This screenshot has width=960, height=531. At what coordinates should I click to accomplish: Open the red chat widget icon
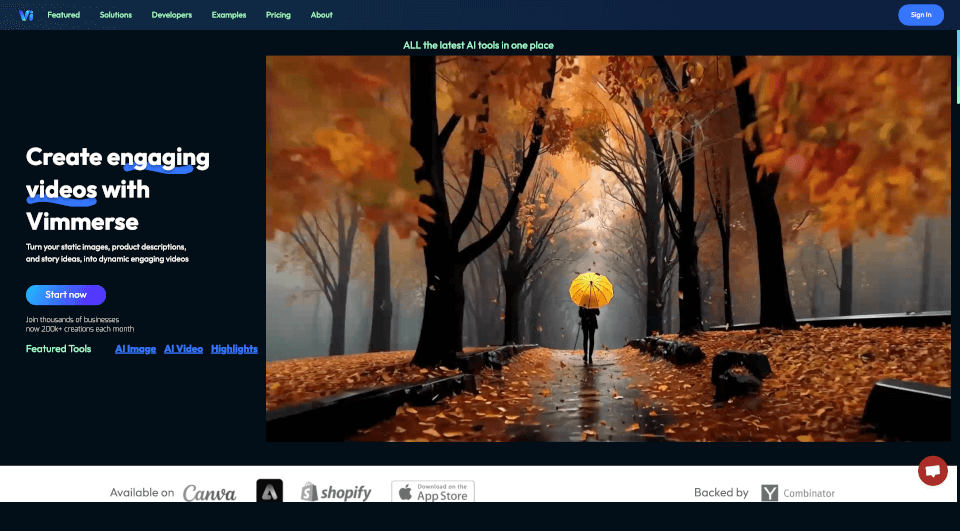932,470
